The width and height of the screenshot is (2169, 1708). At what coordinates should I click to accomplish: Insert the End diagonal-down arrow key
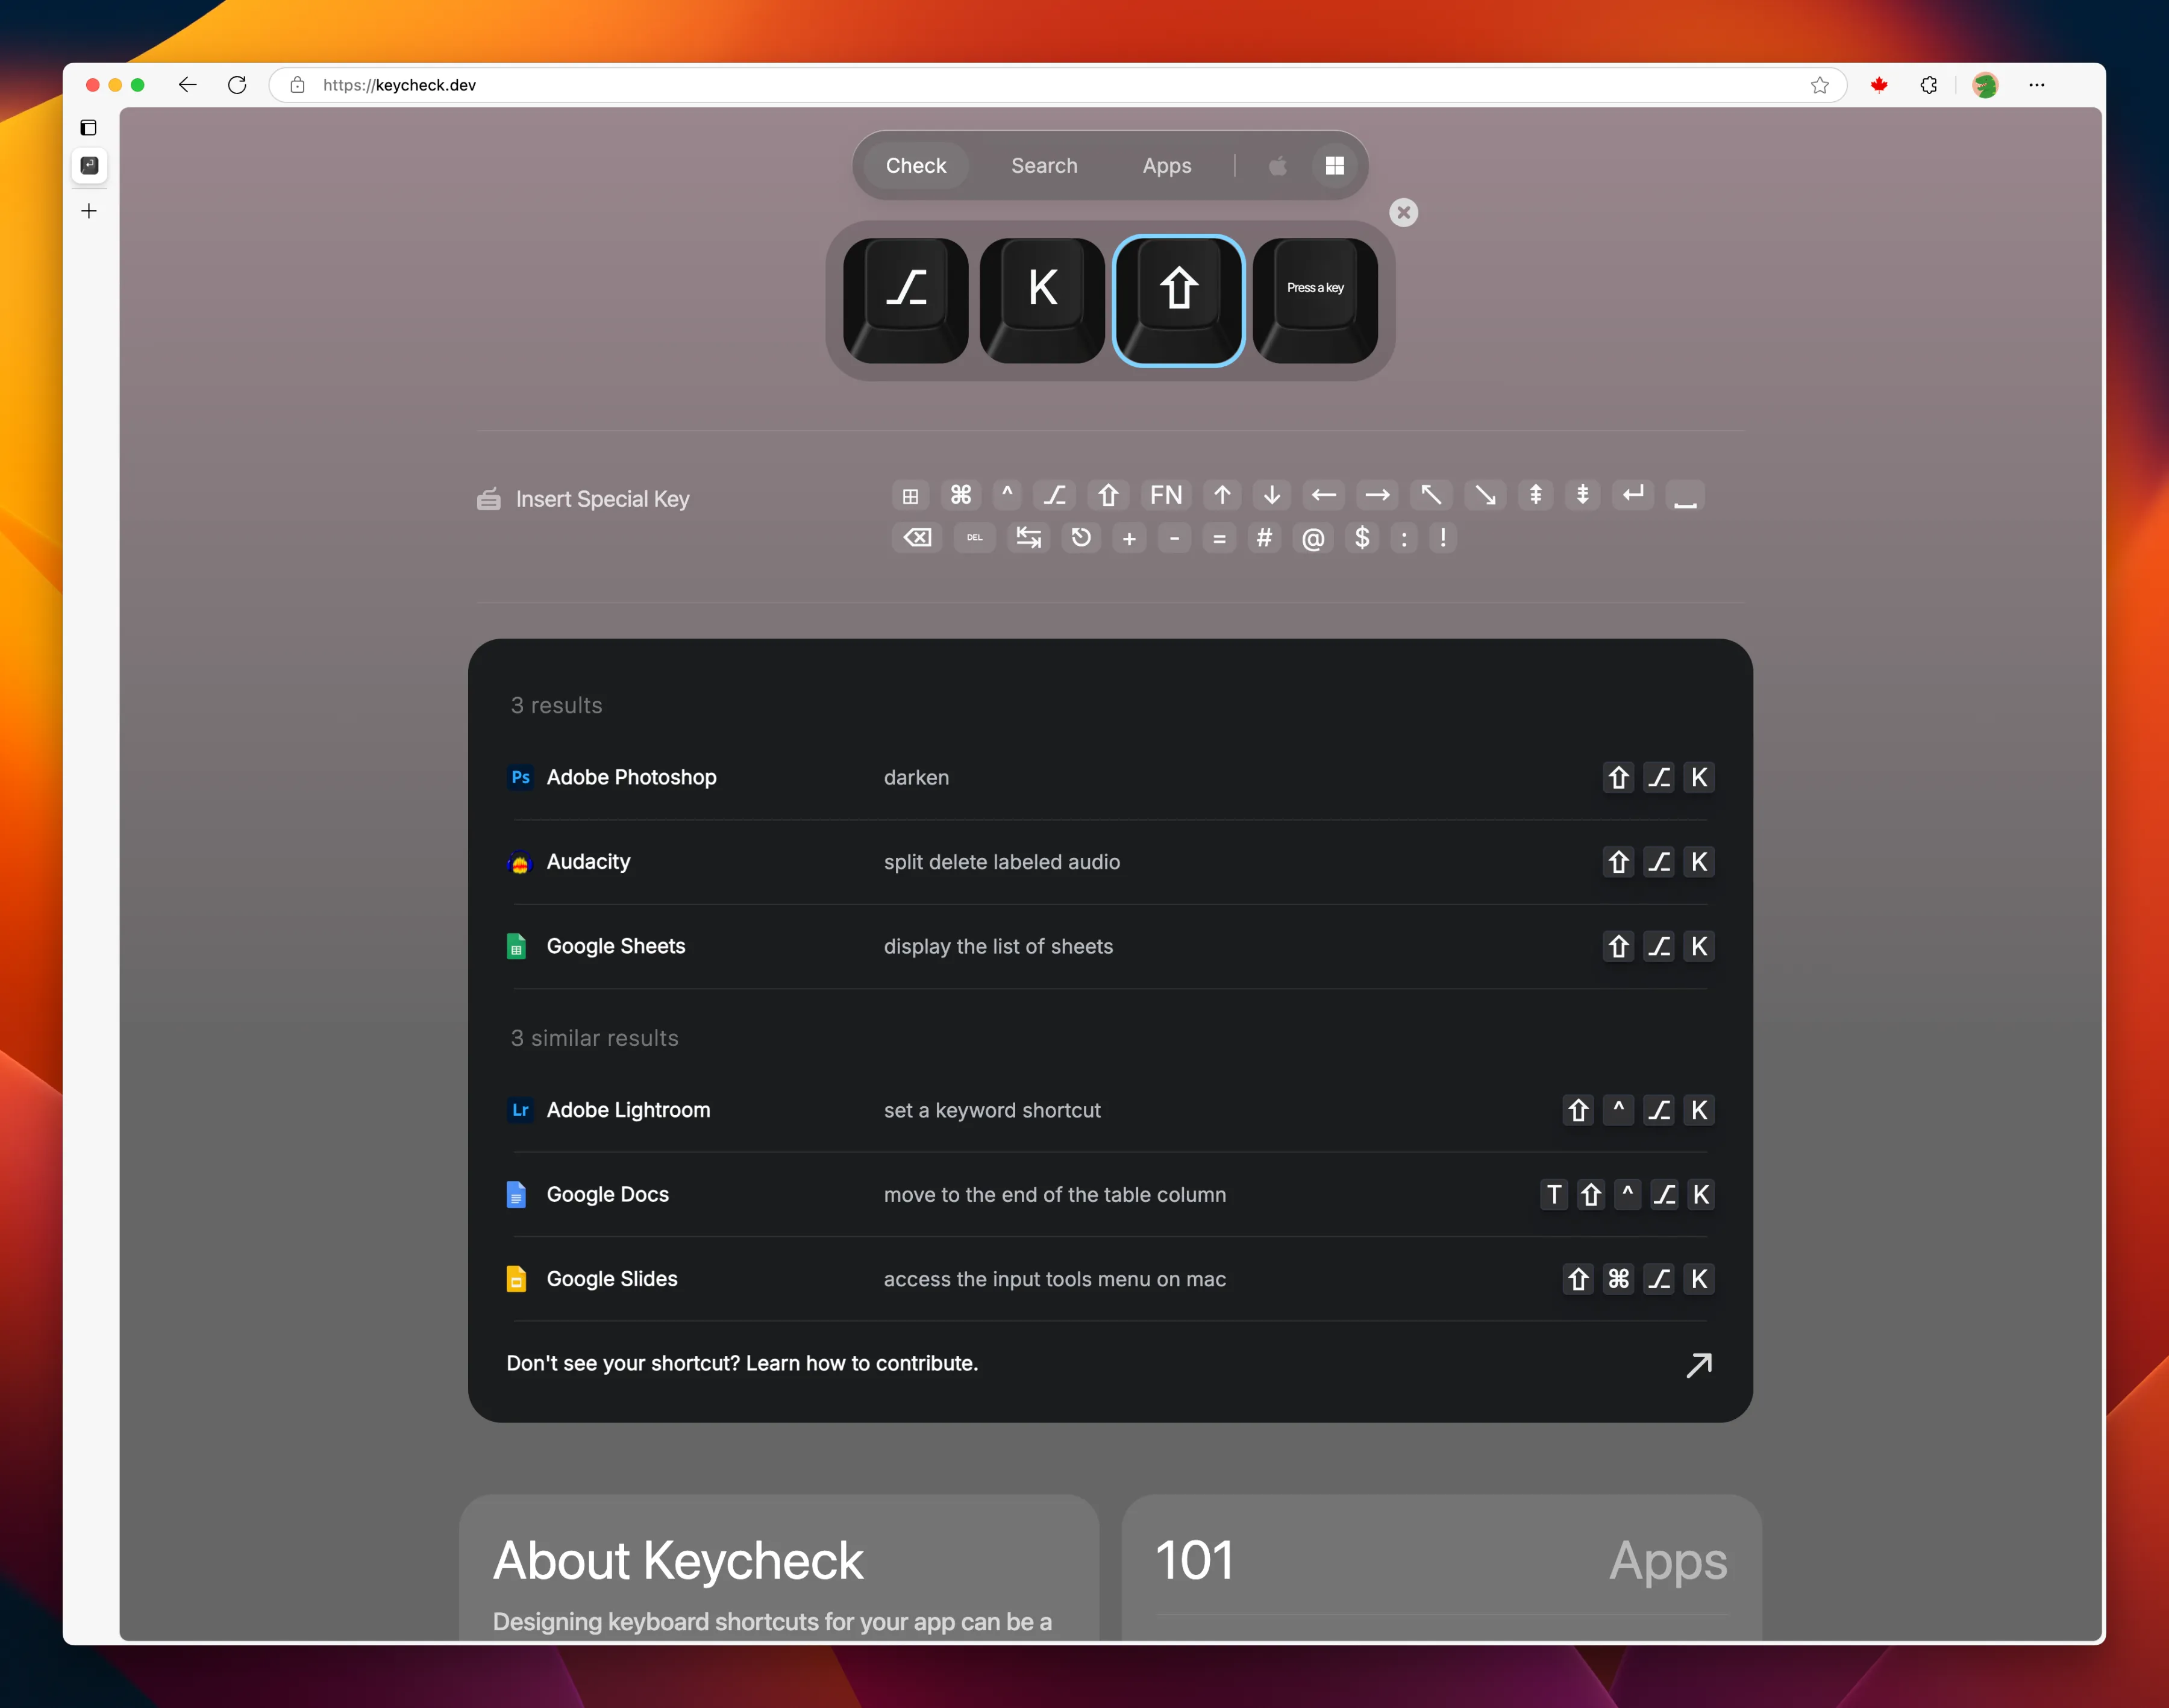click(1485, 495)
